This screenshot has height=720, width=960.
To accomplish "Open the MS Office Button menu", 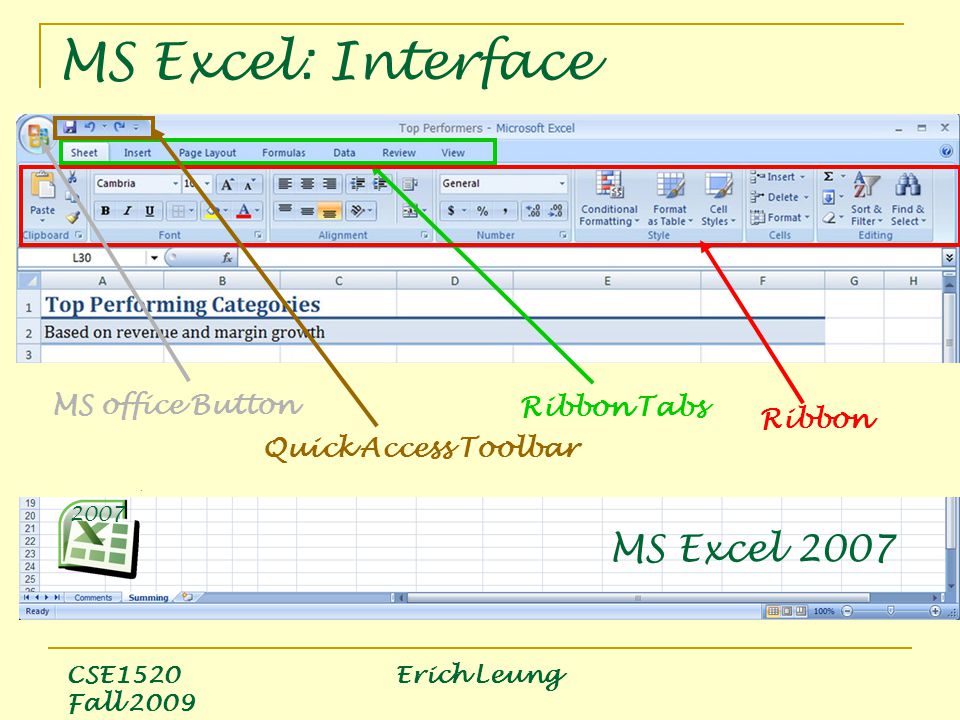I will click(38, 135).
